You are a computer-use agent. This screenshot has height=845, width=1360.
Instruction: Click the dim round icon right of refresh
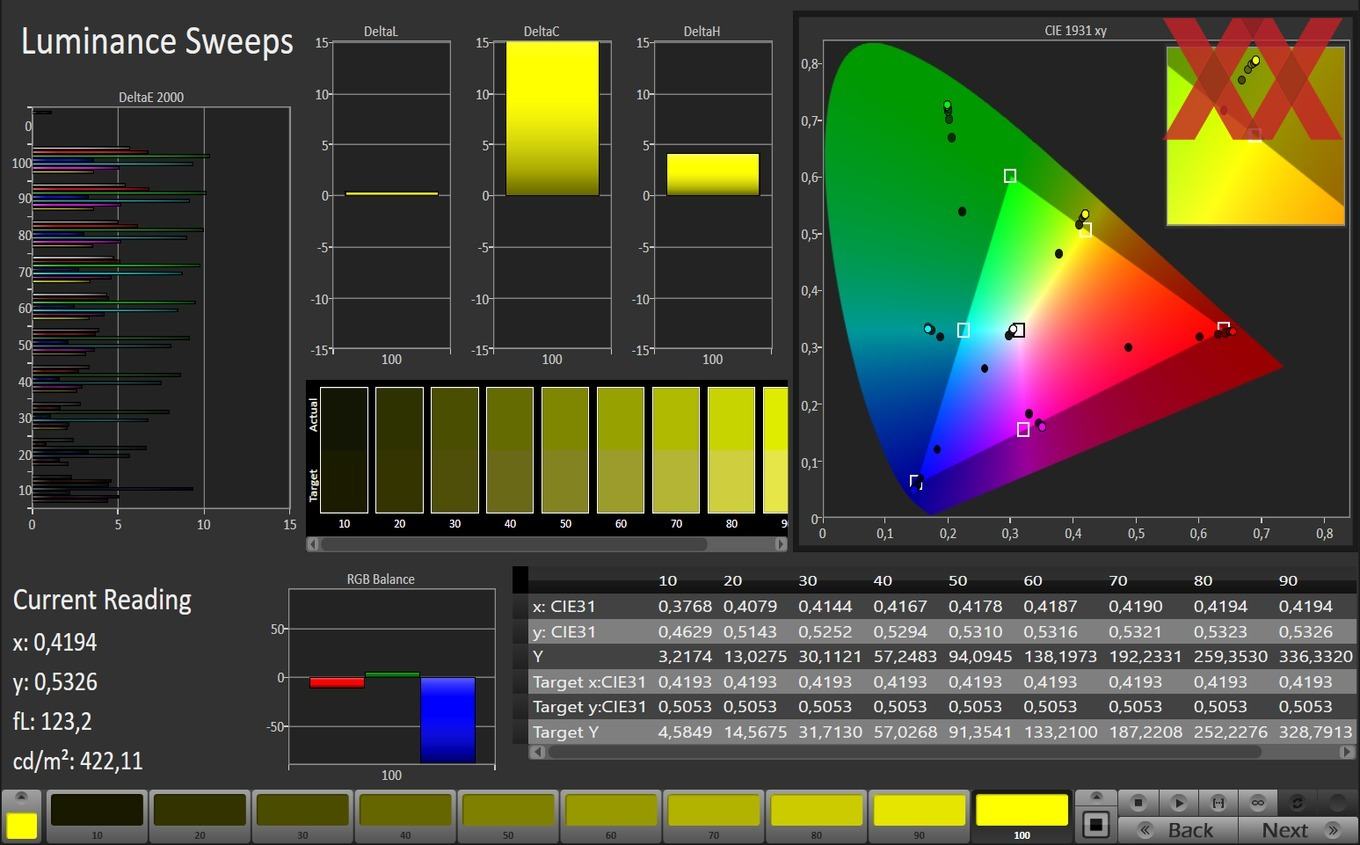pyautogui.click(x=1337, y=802)
